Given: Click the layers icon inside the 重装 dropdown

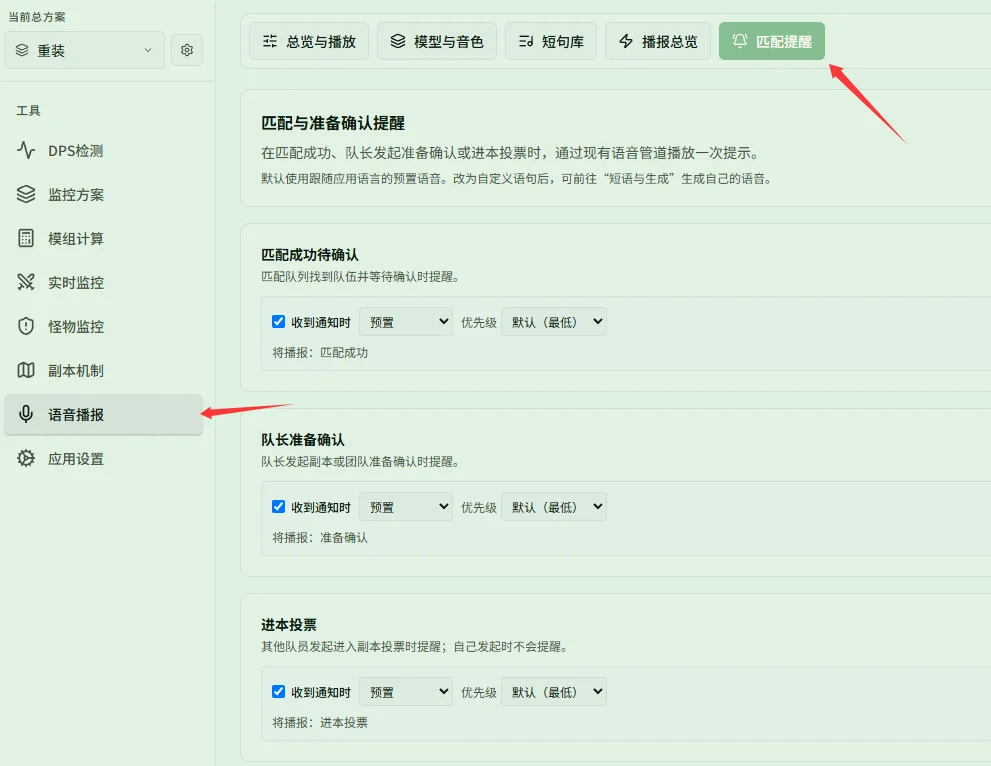Looking at the screenshot, I should click(22, 50).
